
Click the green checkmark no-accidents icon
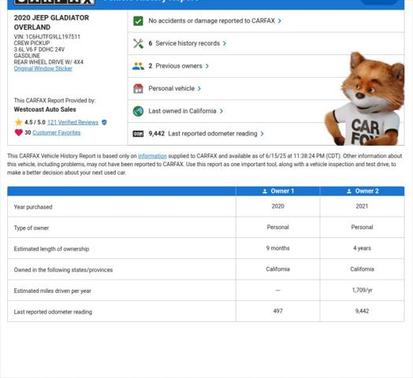[138, 21]
